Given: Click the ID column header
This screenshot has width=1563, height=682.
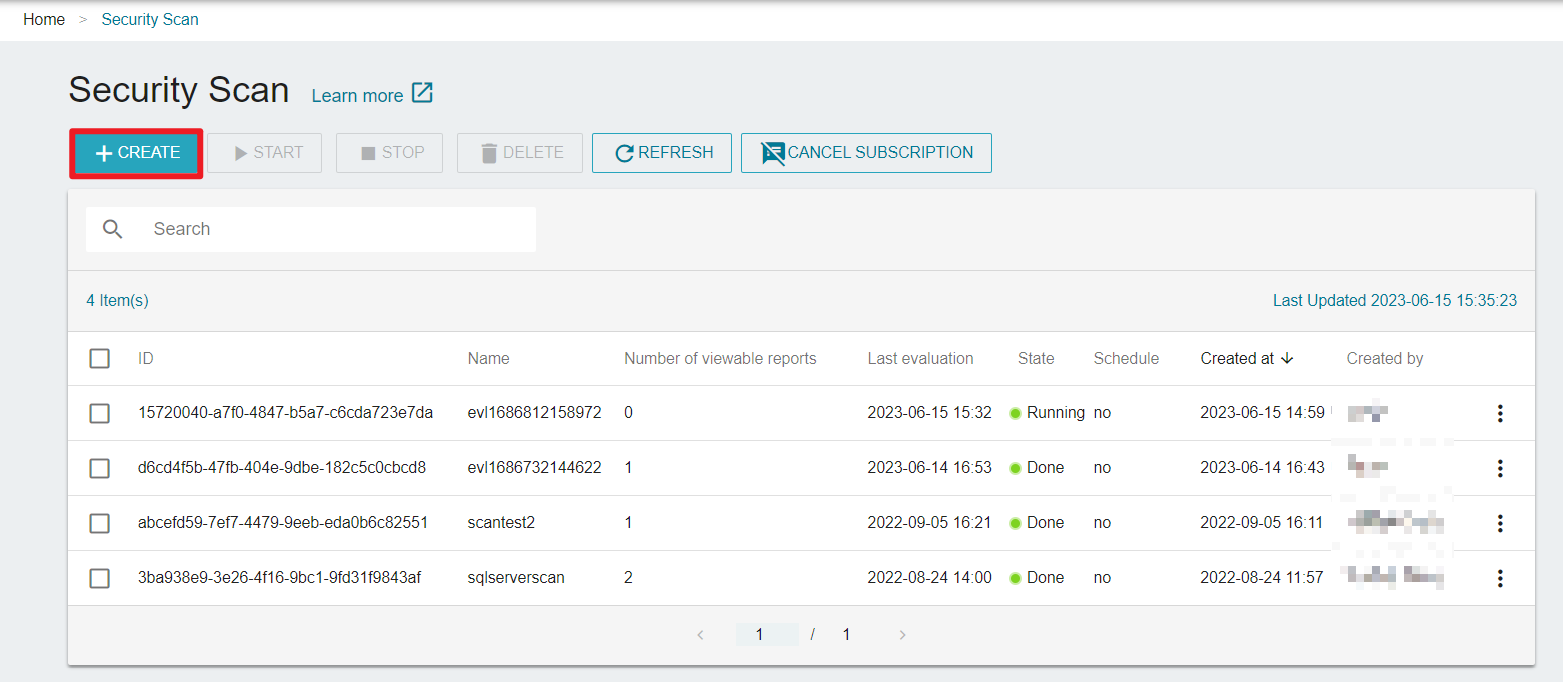Looking at the screenshot, I should [x=146, y=358].
